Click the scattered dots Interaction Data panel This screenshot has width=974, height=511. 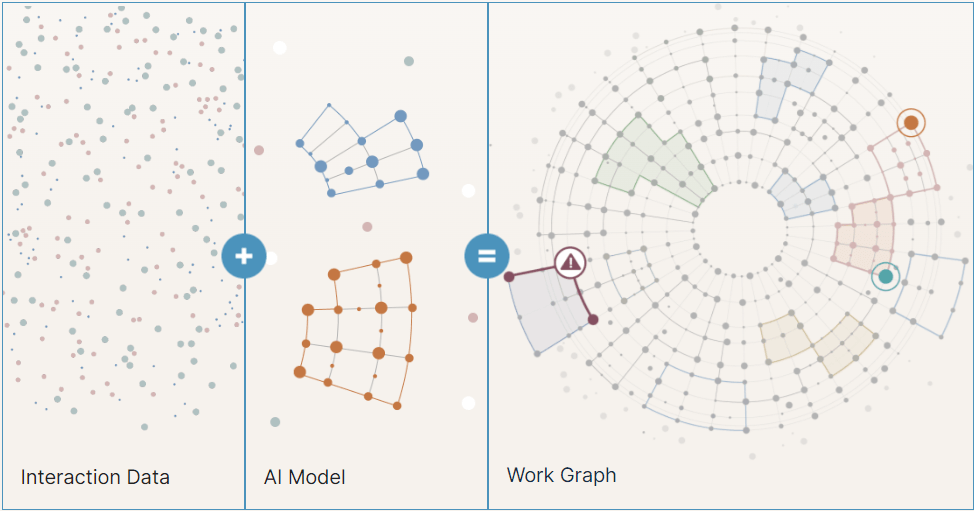click(x=123, y=217)
